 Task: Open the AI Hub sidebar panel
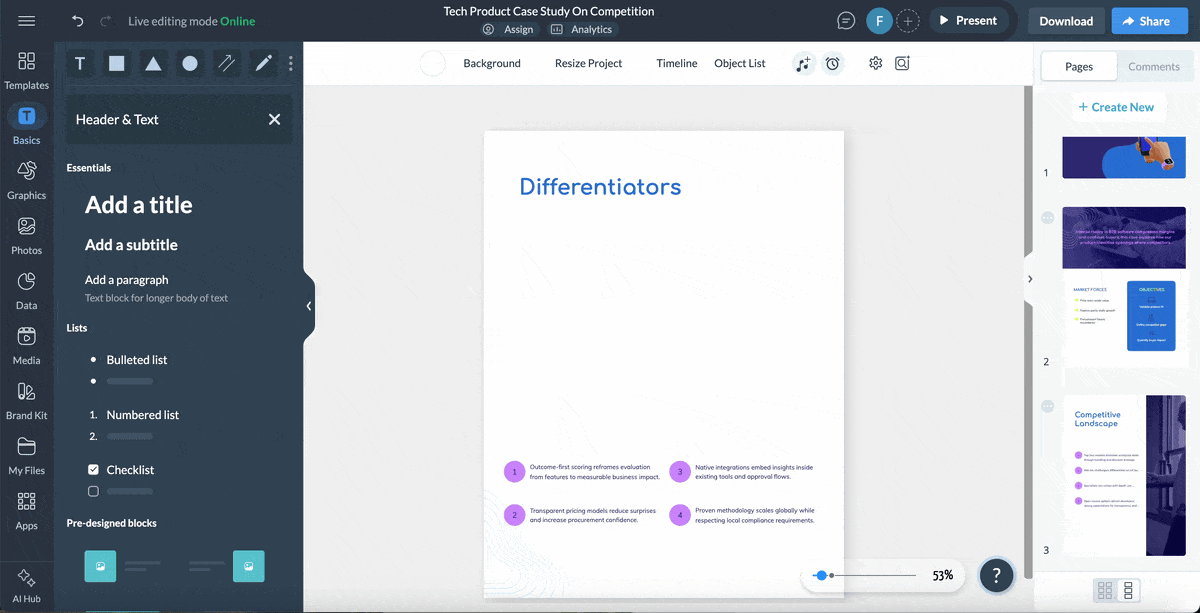coord(26,583)
